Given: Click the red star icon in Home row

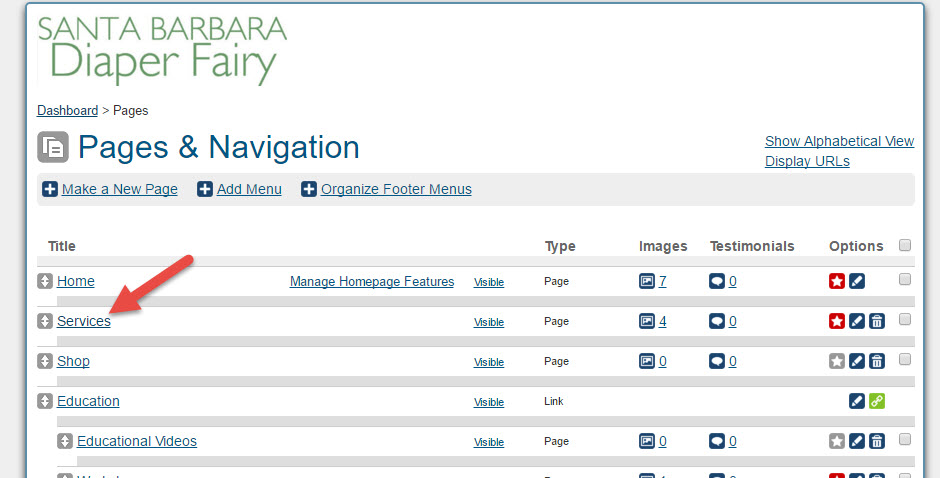Looking at the screenshot, I should click(x=837, y=281).
